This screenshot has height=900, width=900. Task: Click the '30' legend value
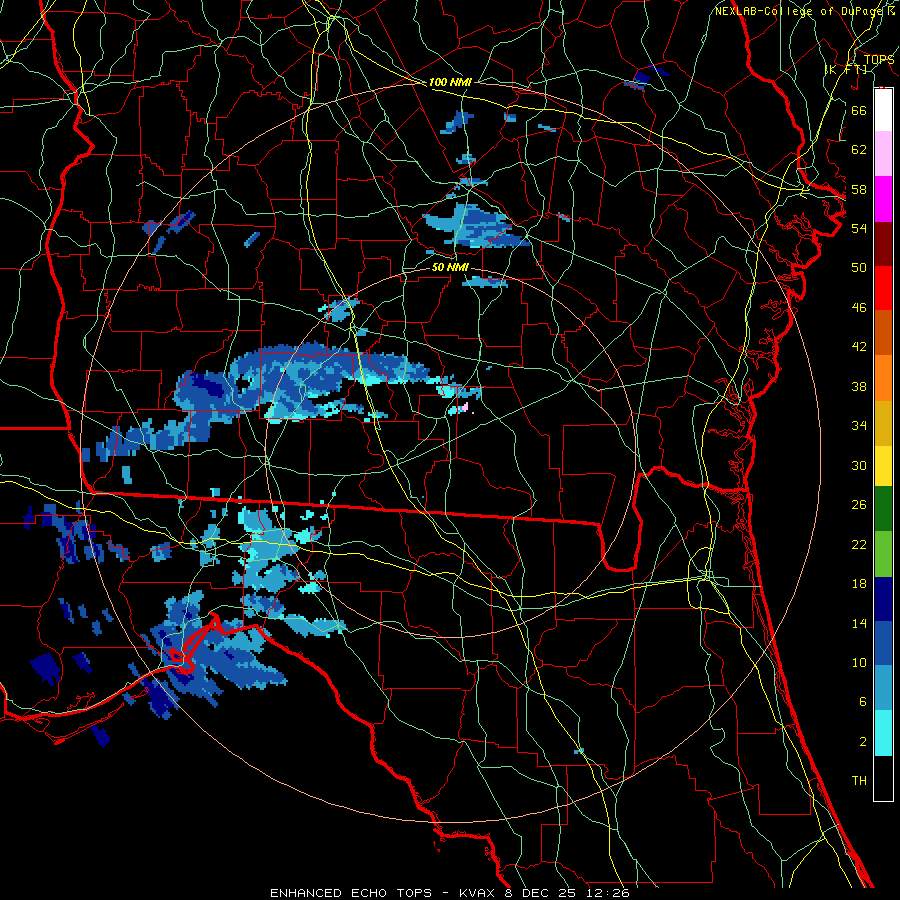[x=859, y=465]
